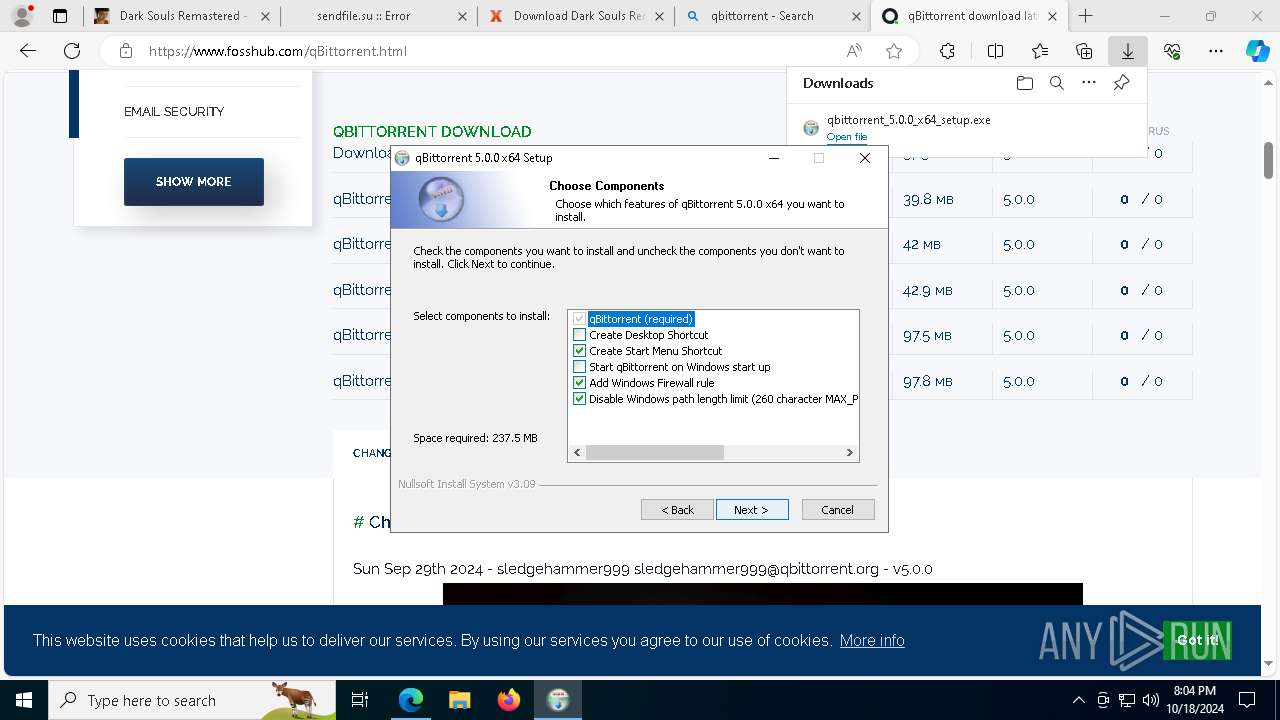Uncheck Disable Windows path length limit
The width and height of the screenshot is (1280, 720).
(x=579, y=399)
